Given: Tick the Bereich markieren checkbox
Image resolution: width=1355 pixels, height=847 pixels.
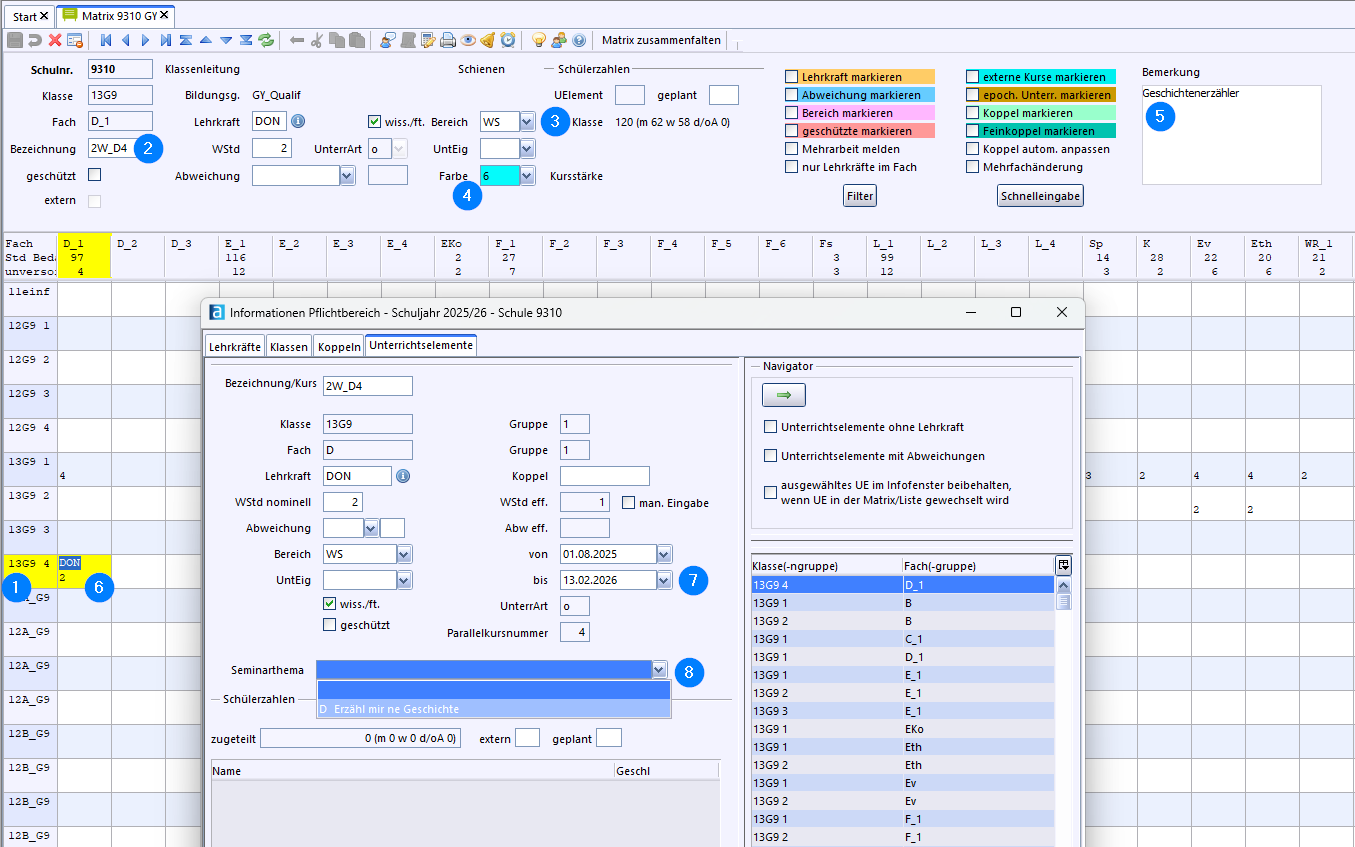Looking at the screenshot, I should (x=791, y=113).
